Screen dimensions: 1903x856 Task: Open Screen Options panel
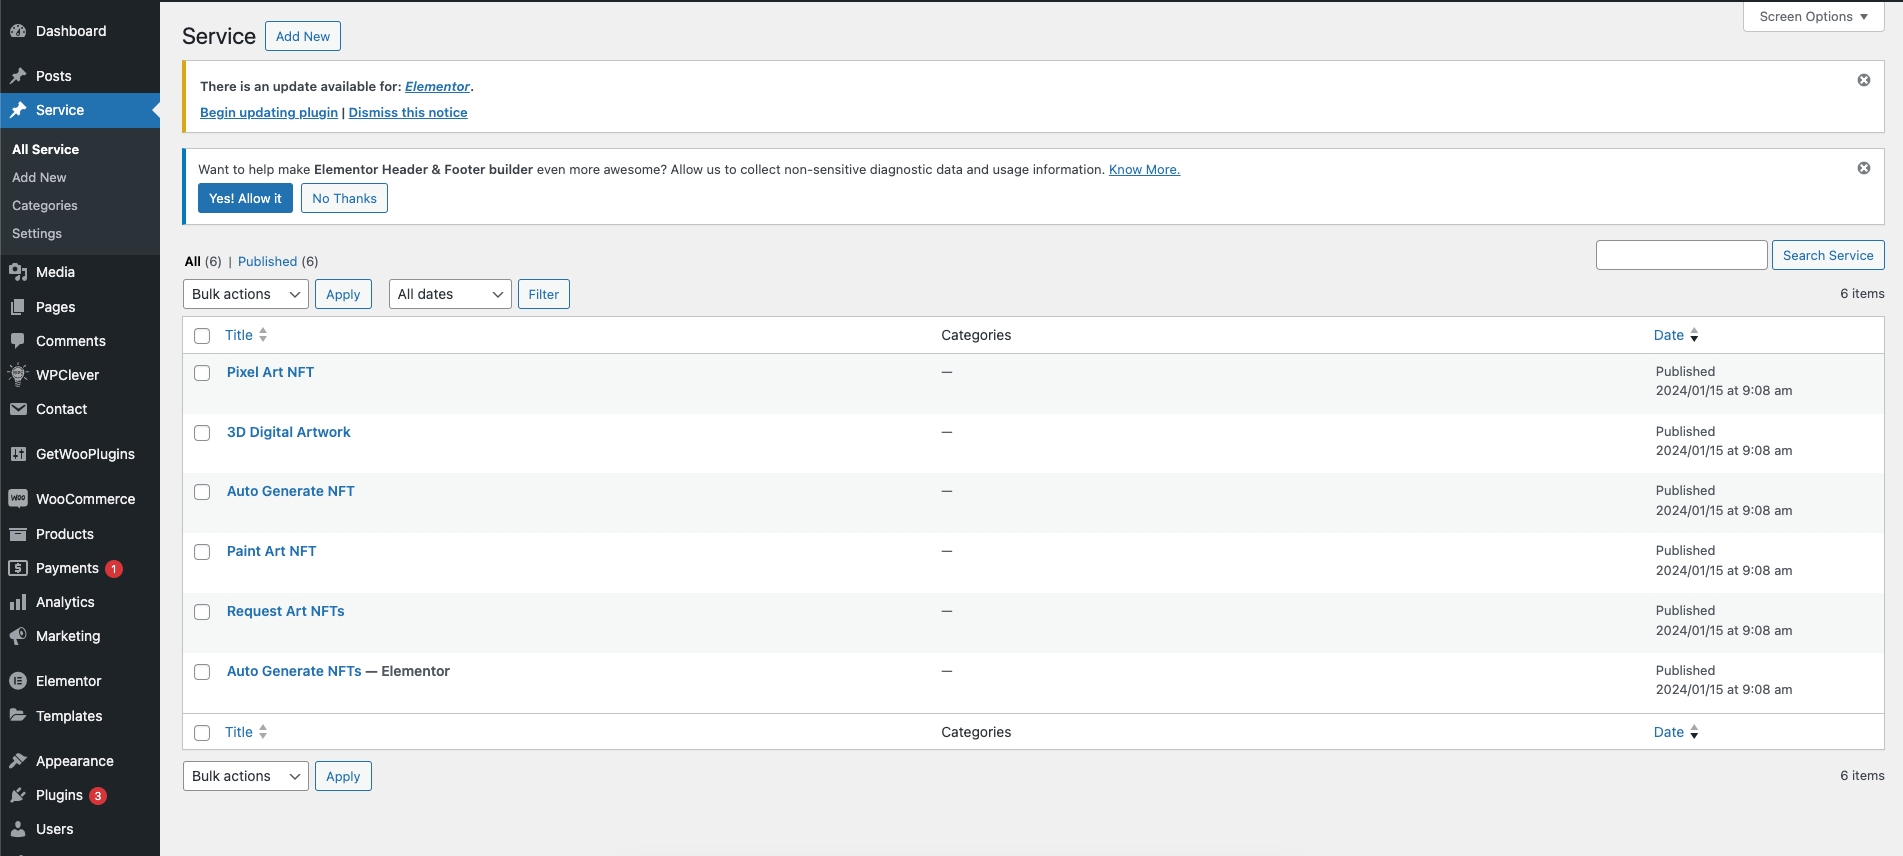[x=1813, y=17]
